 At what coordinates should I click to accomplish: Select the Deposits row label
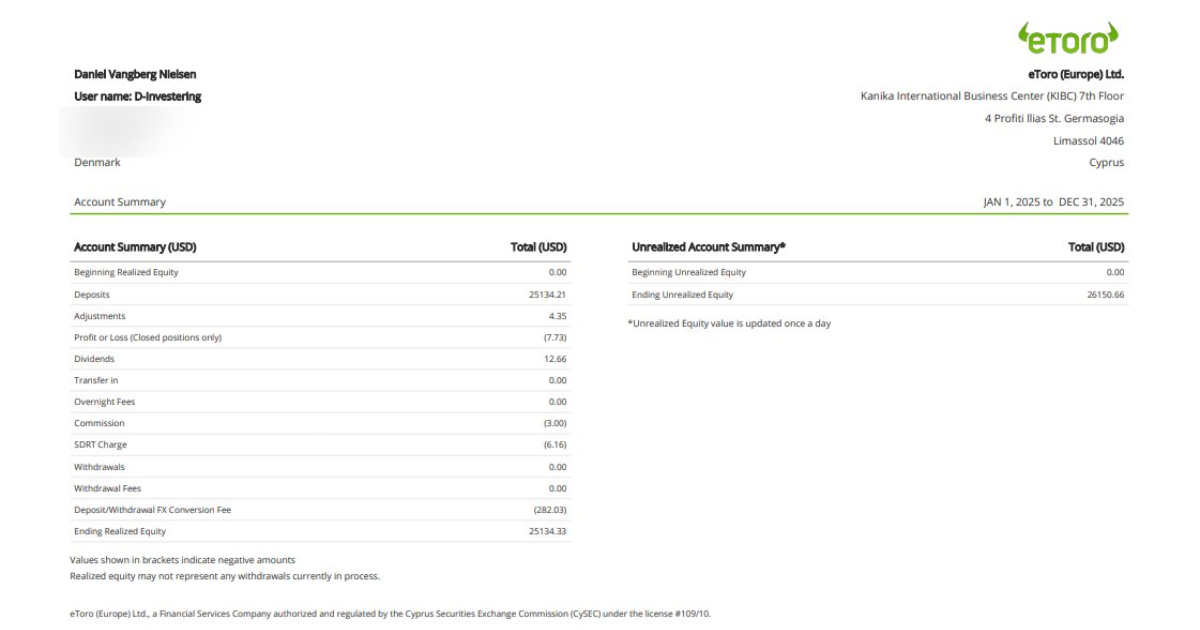pyautogui.click(x=92, y=295)
